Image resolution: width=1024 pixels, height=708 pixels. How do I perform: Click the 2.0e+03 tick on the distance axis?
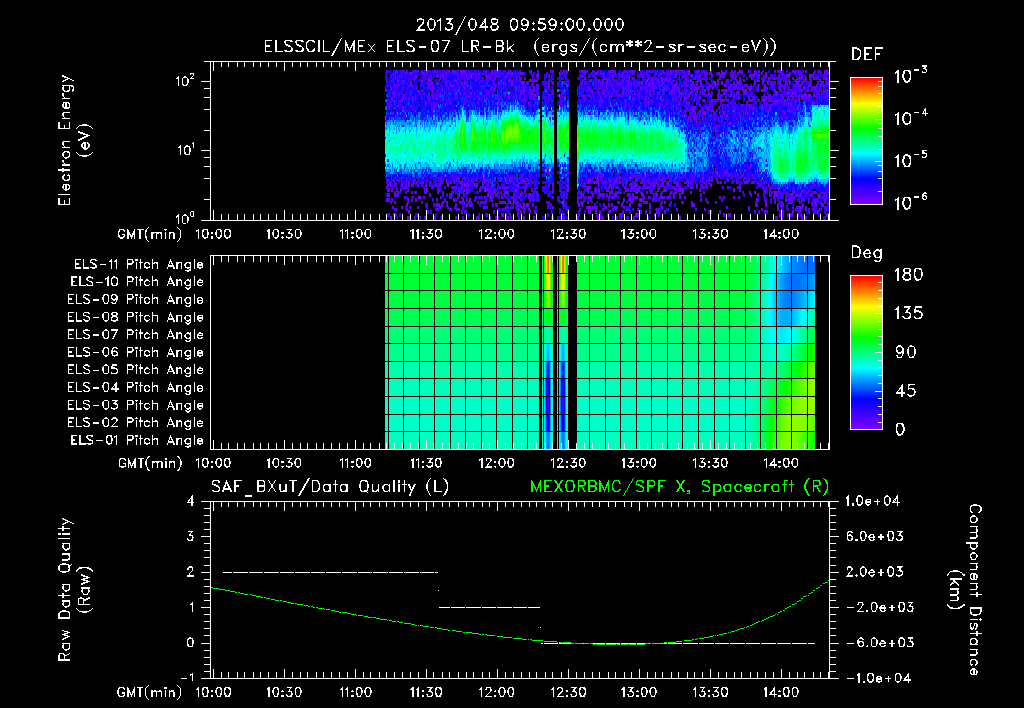pos(875,571)
